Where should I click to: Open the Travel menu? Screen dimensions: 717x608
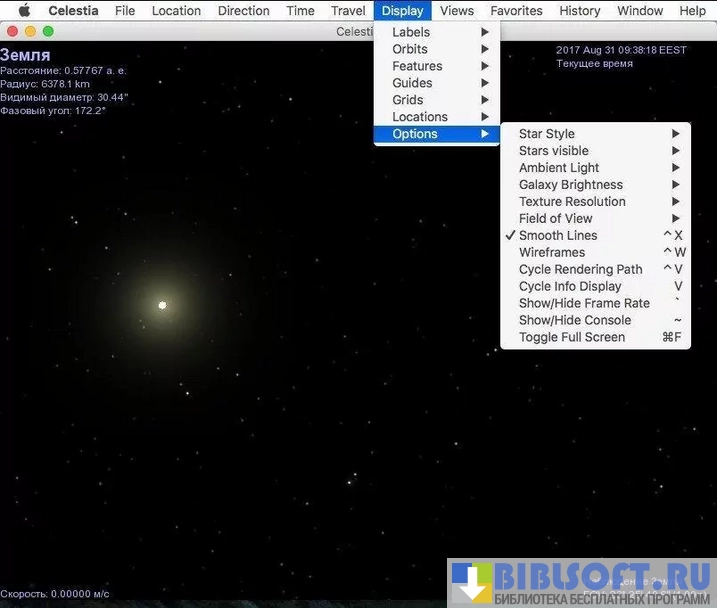coord(348,11)
